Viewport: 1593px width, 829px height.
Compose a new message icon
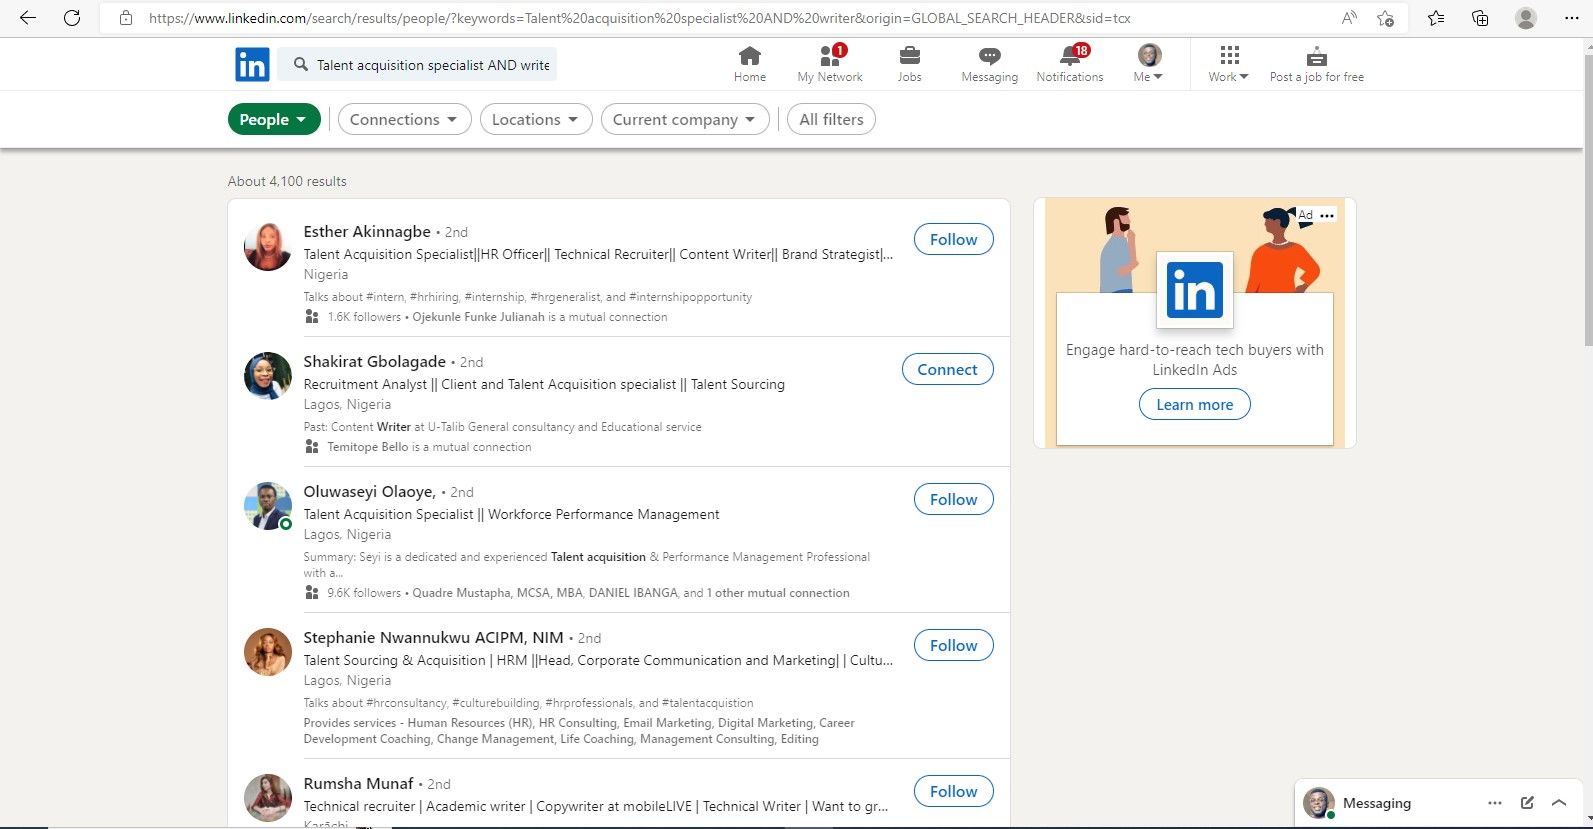[1527, 803]
